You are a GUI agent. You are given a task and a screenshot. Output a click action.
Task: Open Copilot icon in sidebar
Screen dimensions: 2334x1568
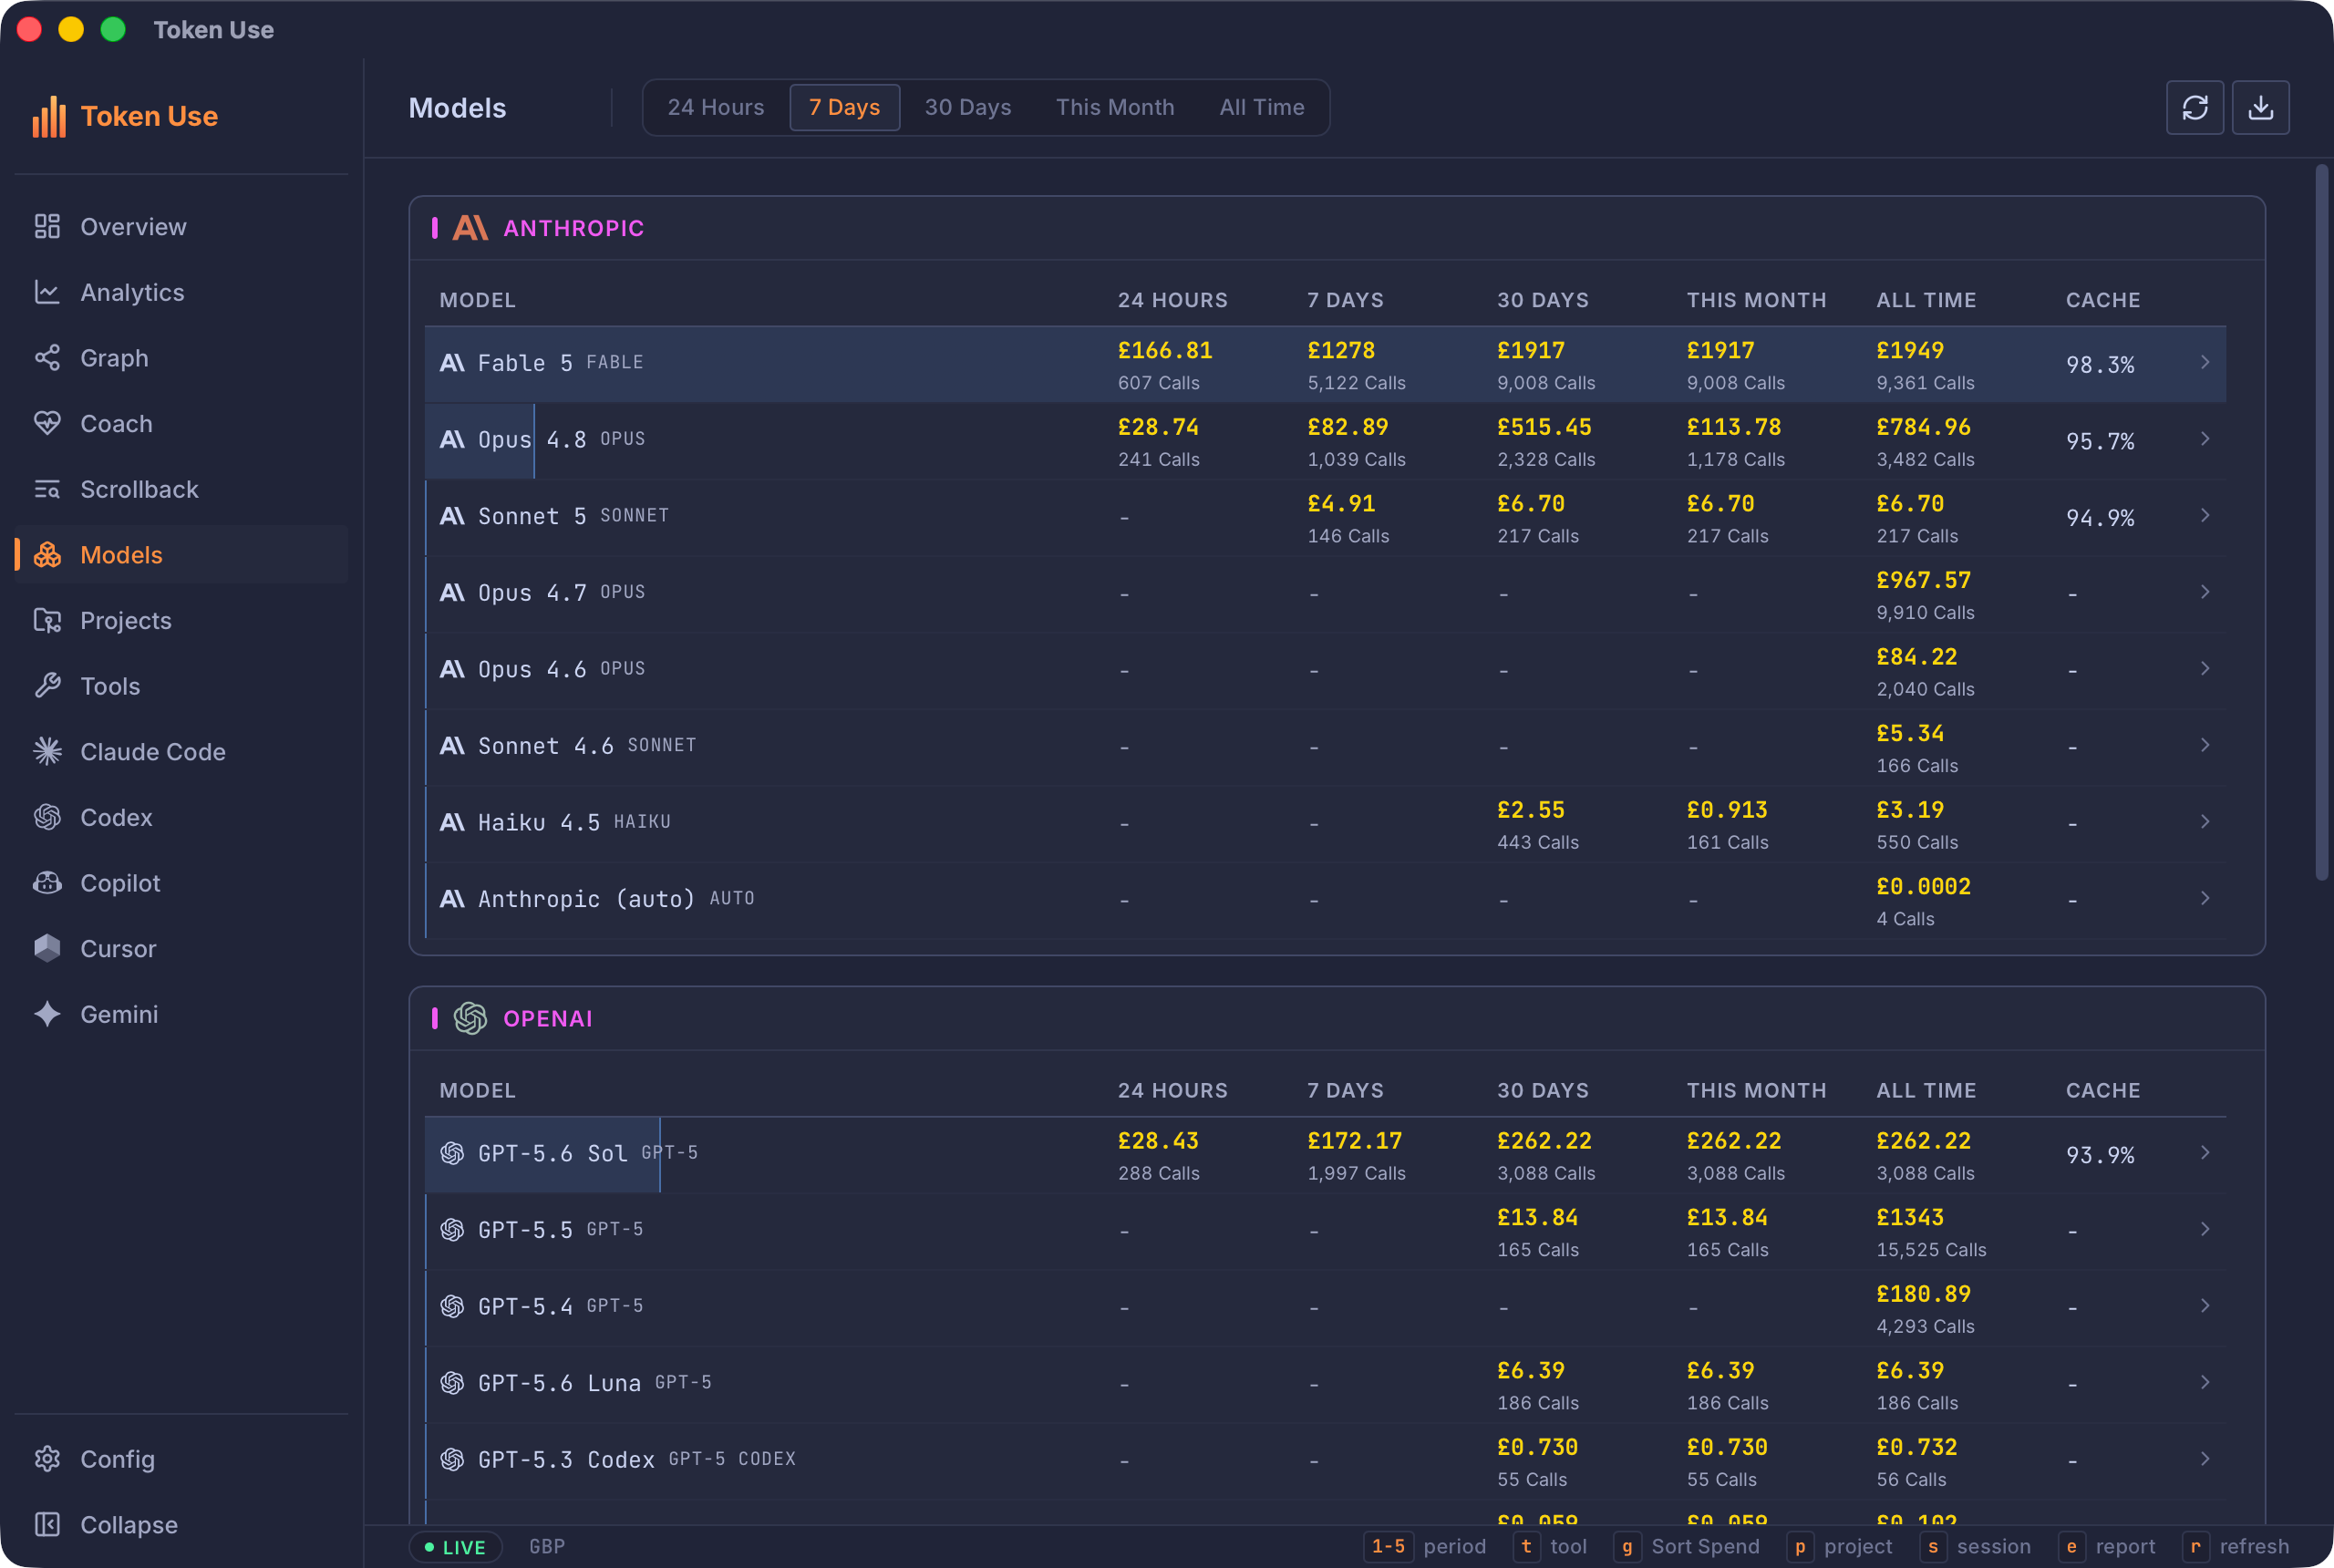[47, 883]
